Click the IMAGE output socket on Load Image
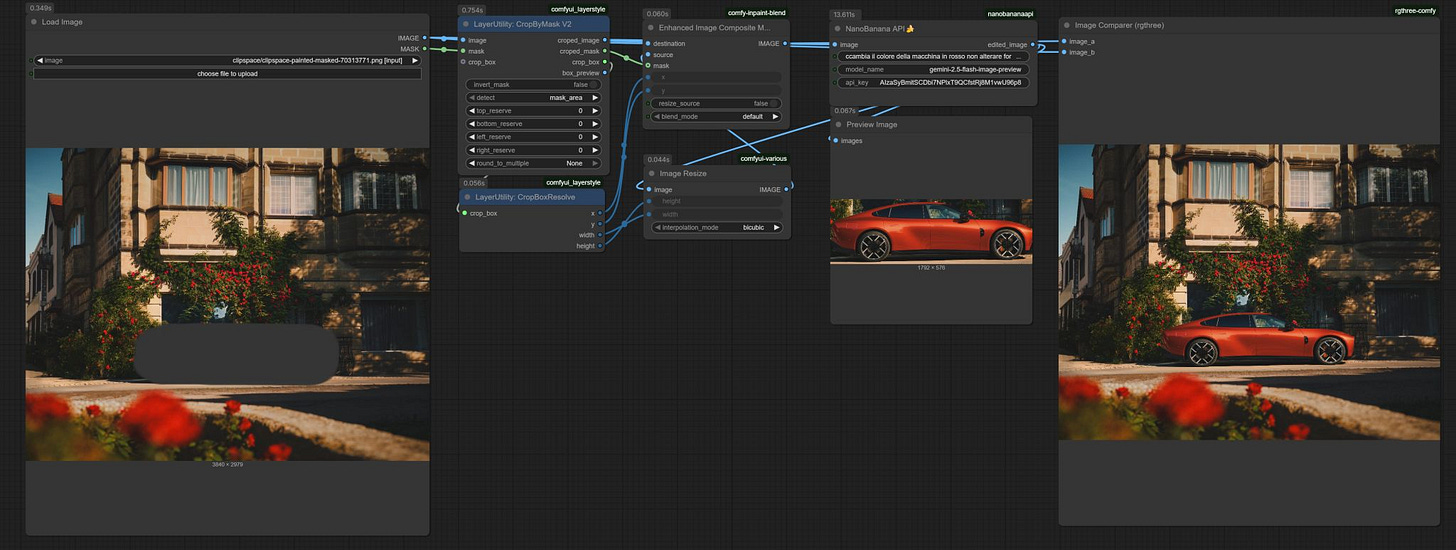The image size is (1456, 550). pos(425,38)
